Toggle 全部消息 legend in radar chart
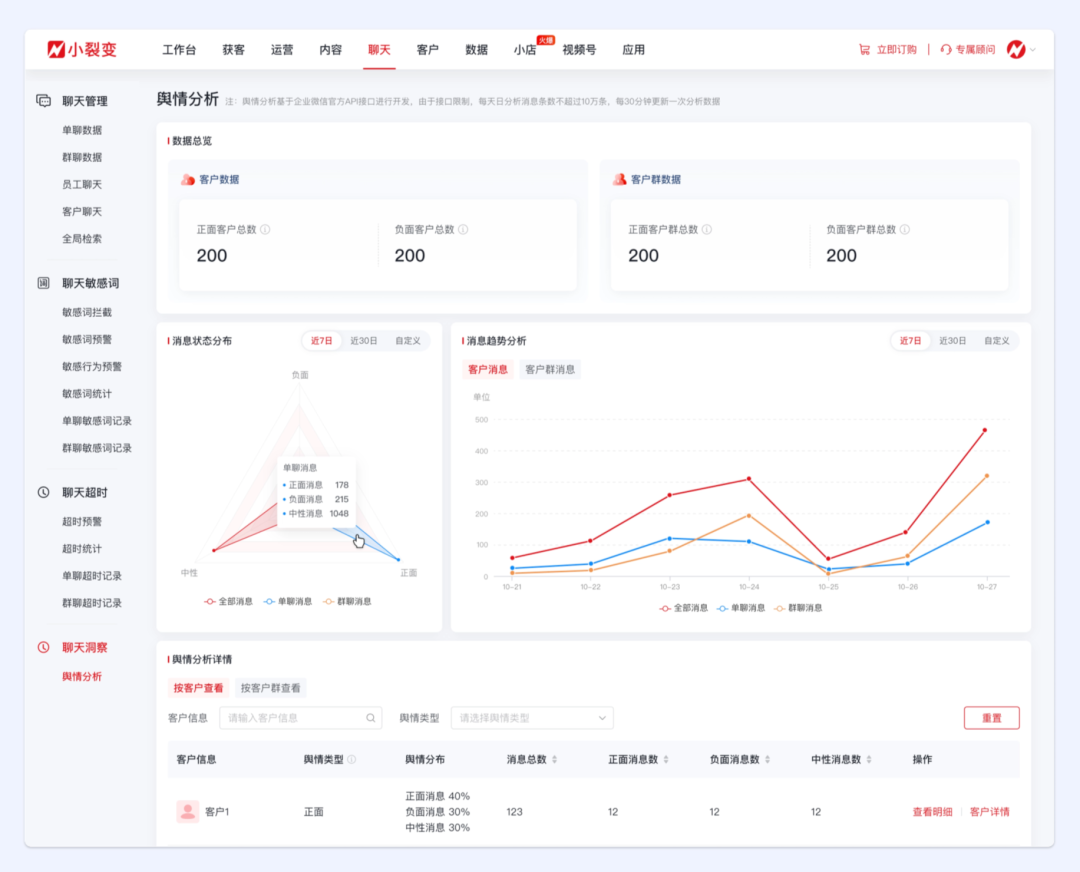This screenshot has width=1080, height=872. (229, 601)
